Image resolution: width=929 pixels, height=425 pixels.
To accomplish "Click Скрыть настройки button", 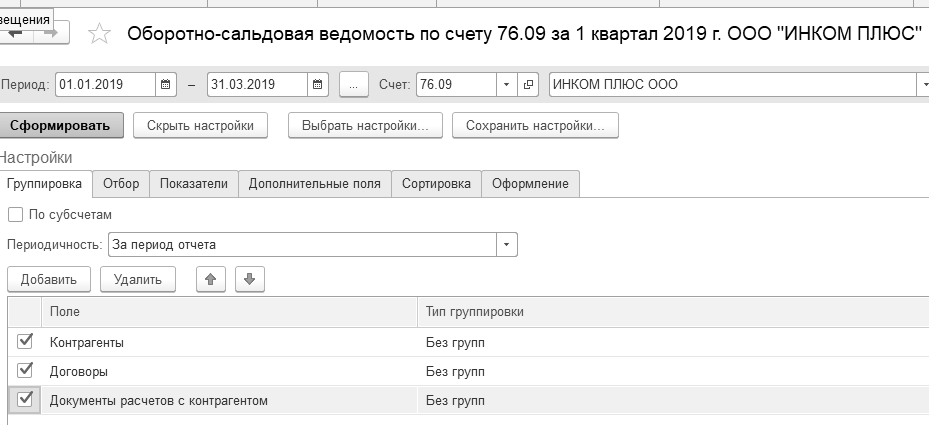I will [200, 126].
